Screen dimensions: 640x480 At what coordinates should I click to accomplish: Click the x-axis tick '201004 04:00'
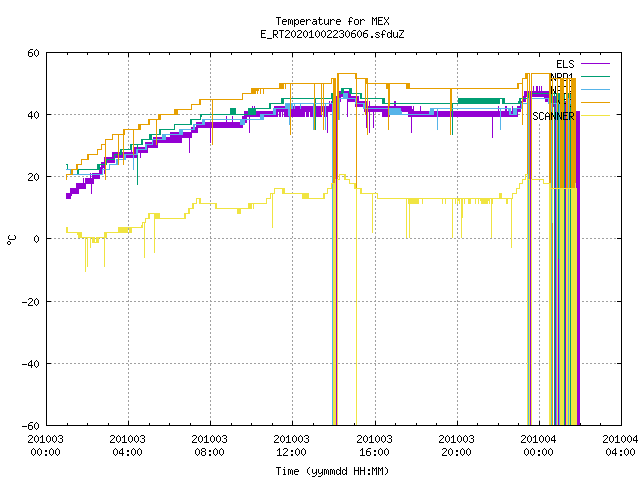pyautogui.click(x=620, y=446)
